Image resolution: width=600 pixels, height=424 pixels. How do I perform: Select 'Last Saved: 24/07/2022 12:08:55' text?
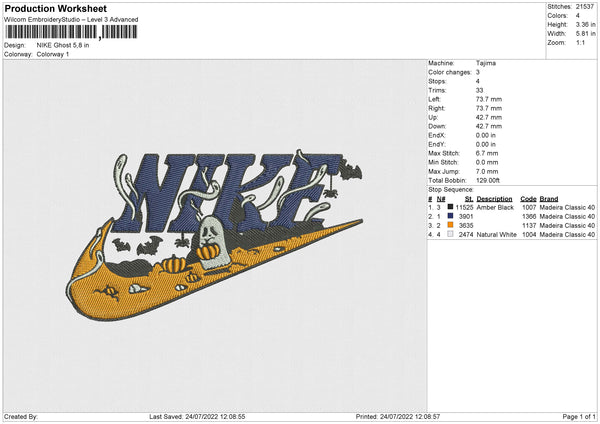coord(197,416)
